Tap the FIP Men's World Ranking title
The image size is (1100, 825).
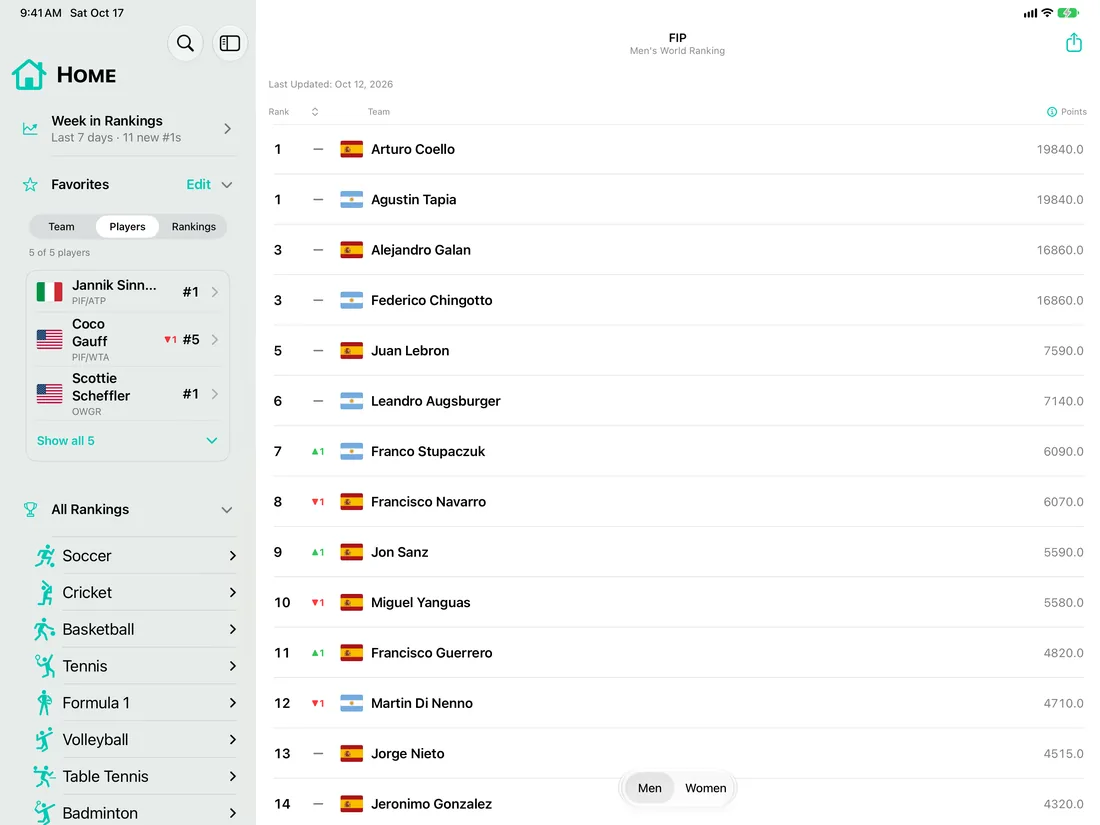tap(677, 43)
